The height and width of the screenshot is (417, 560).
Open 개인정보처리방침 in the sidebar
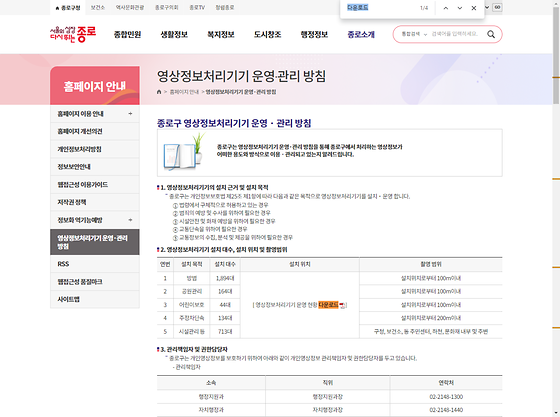point(95,149)
